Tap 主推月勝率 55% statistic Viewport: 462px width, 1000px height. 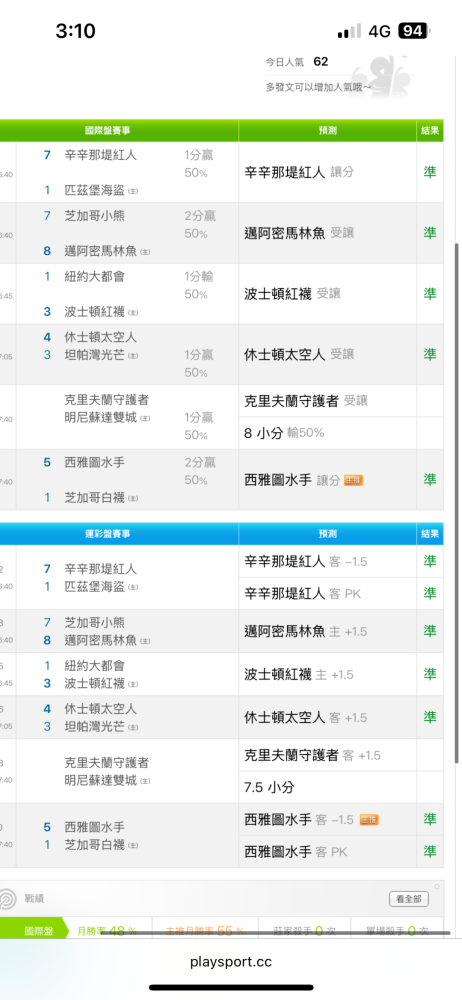click(x=205, y=931)
